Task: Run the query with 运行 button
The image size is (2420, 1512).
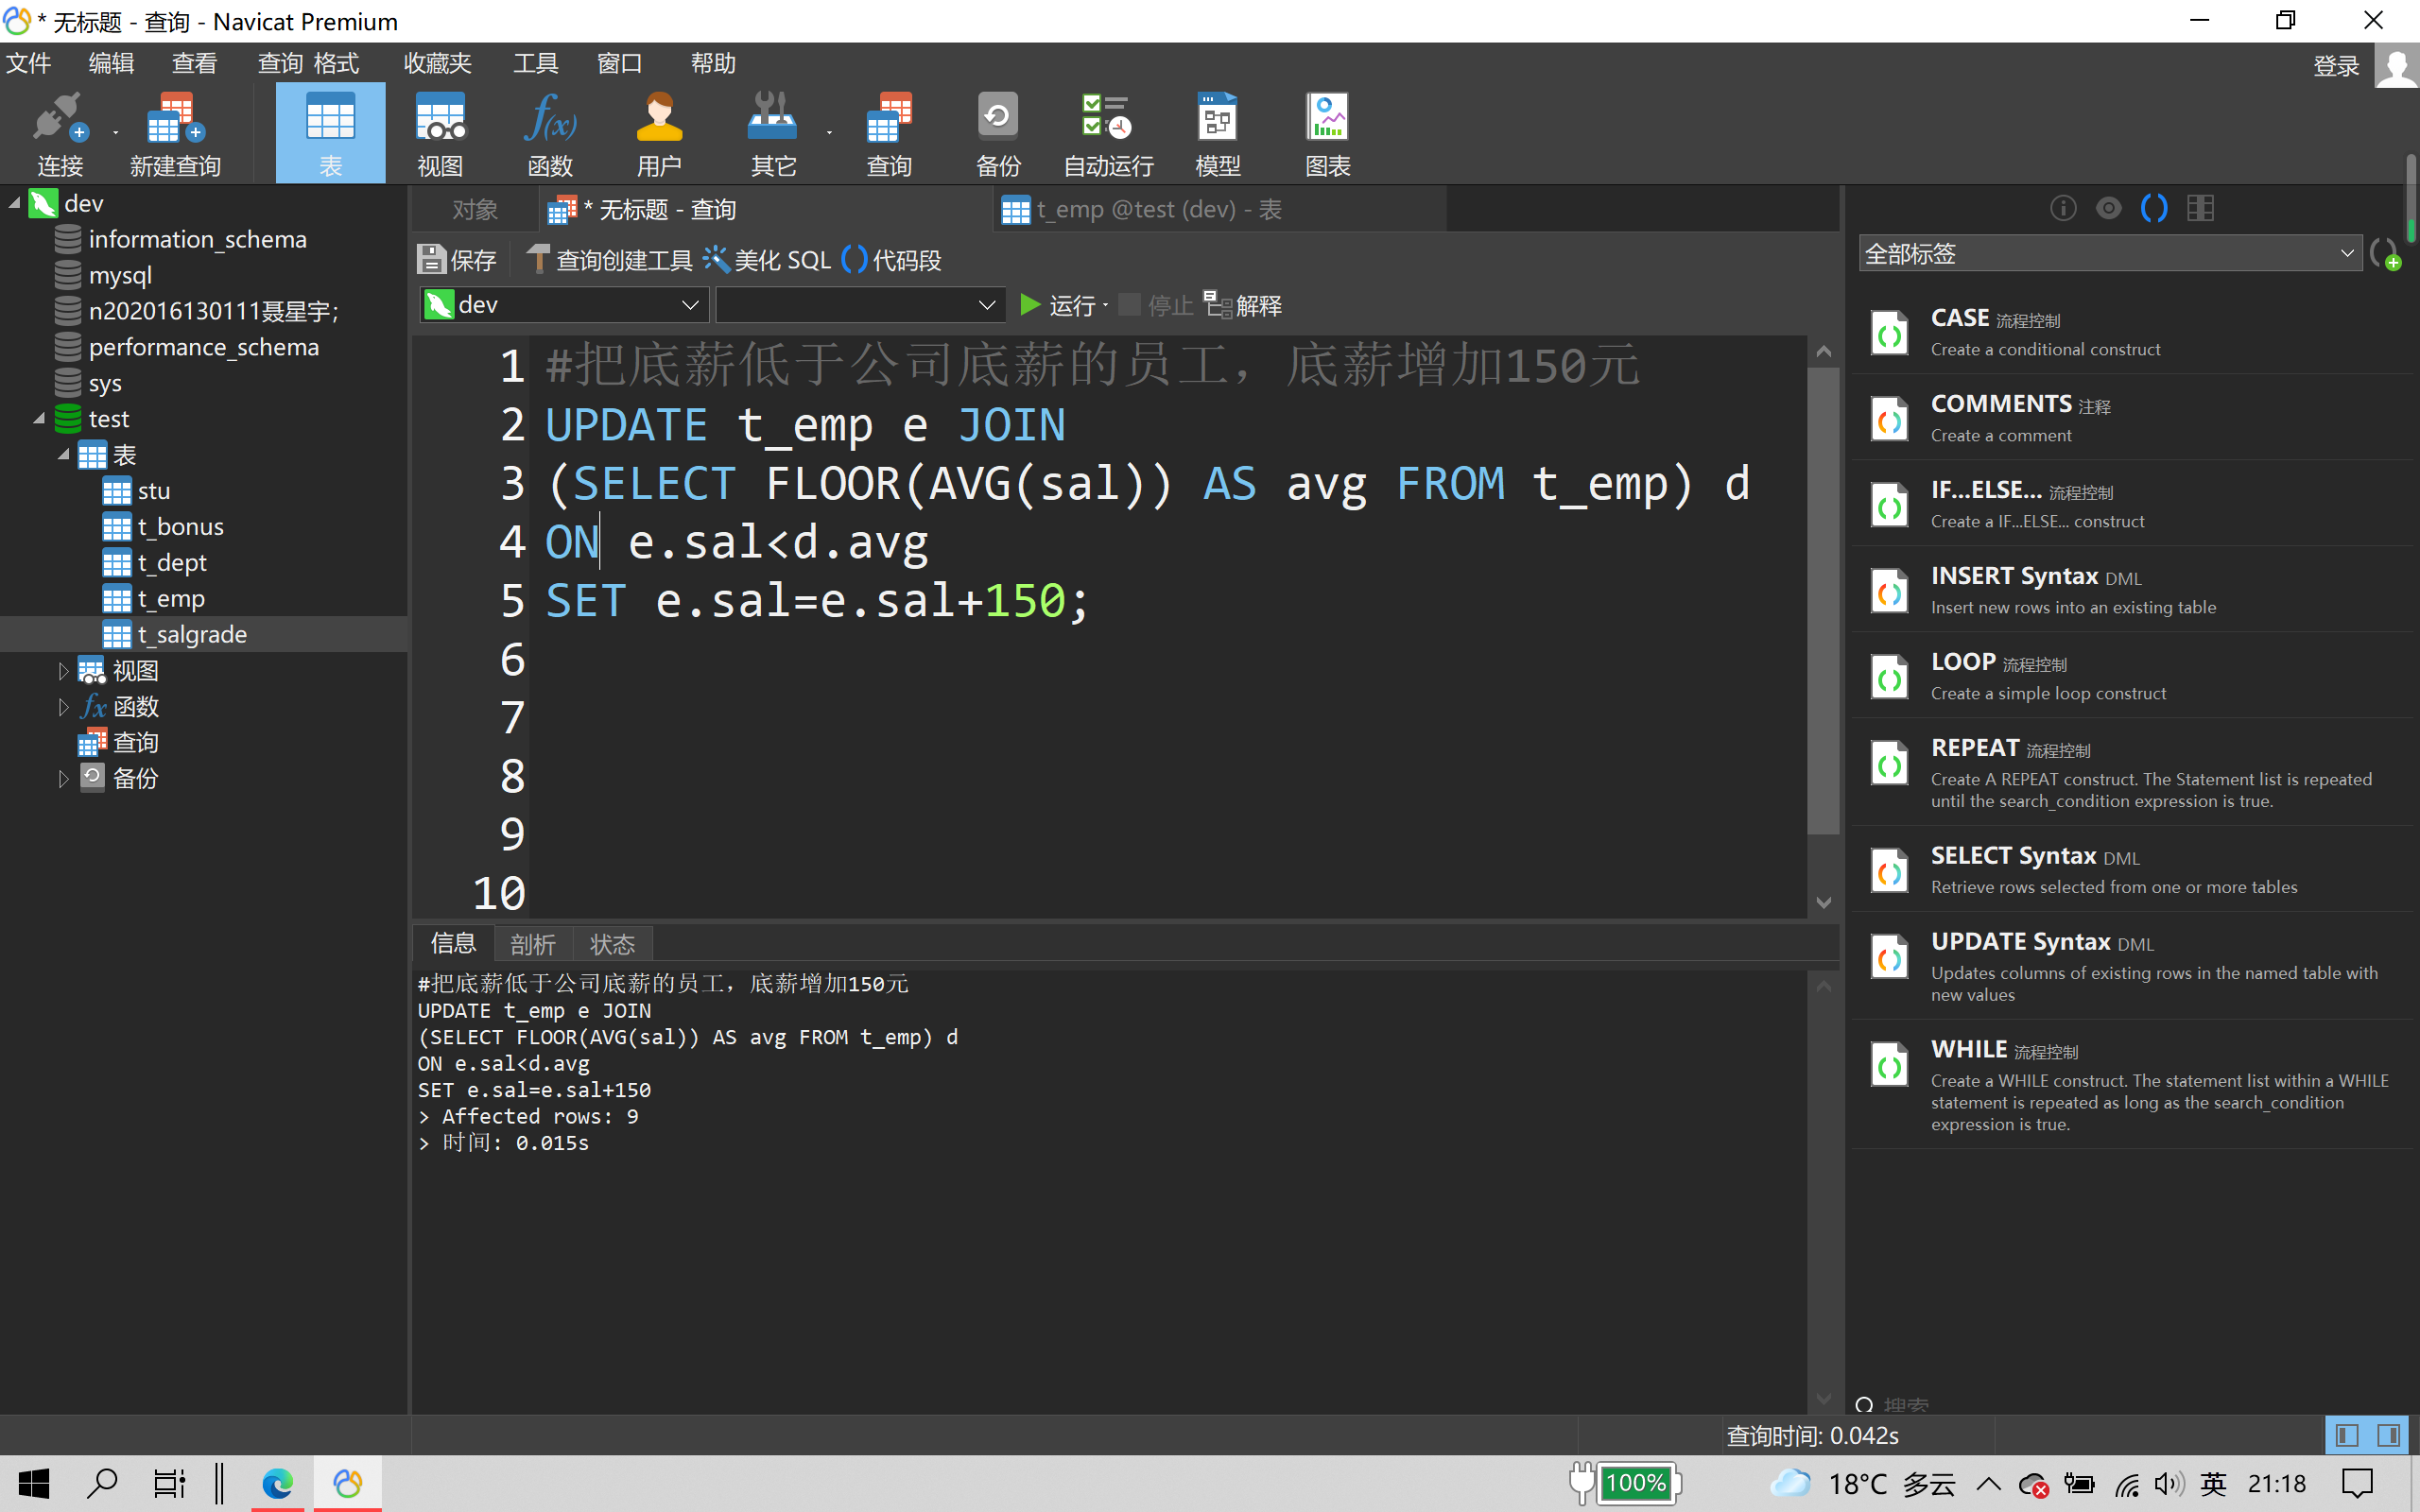Action: click(1057, 305)
